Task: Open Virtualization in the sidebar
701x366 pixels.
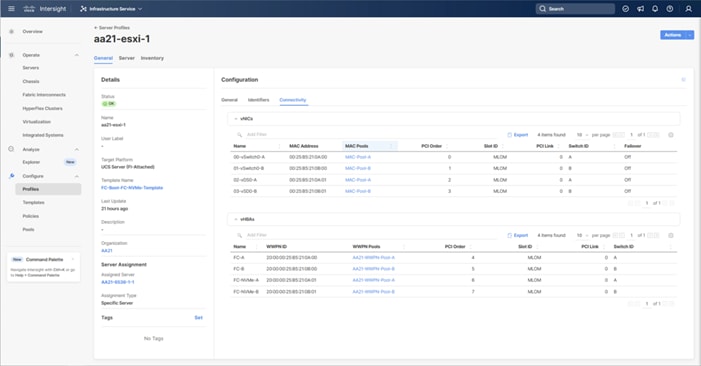Action: [x=37, y=122]
